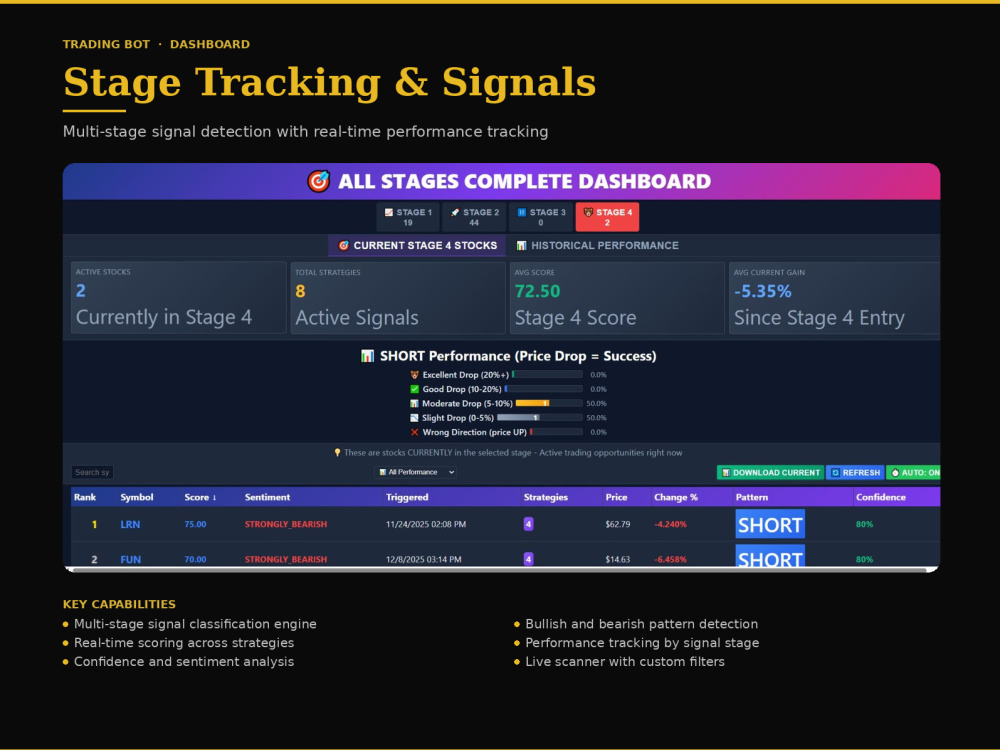Click the -6.458% change value
The width and height of the screenshot is (1000, 750).
tap(670, 559)
